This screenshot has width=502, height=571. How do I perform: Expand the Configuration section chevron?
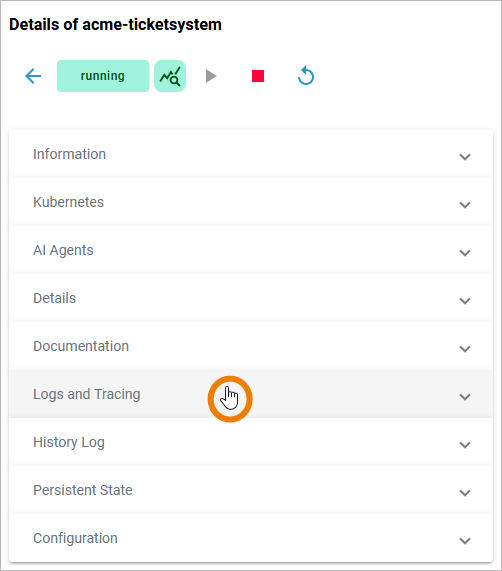point(465,541)
